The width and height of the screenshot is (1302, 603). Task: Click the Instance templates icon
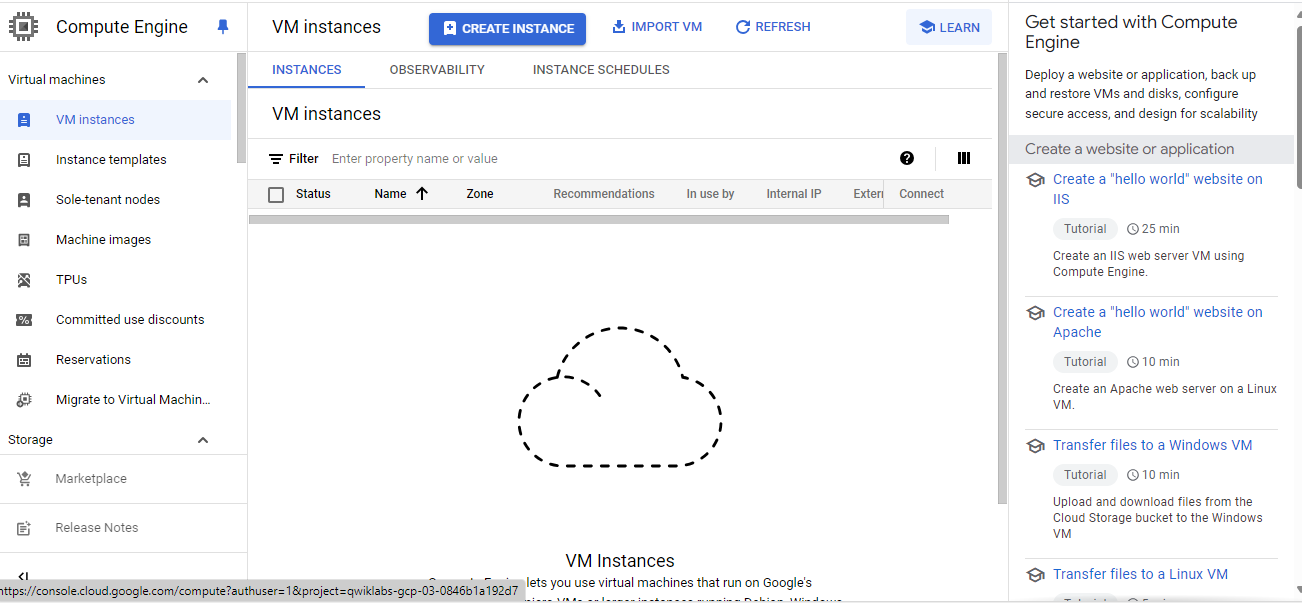point(24,160)
